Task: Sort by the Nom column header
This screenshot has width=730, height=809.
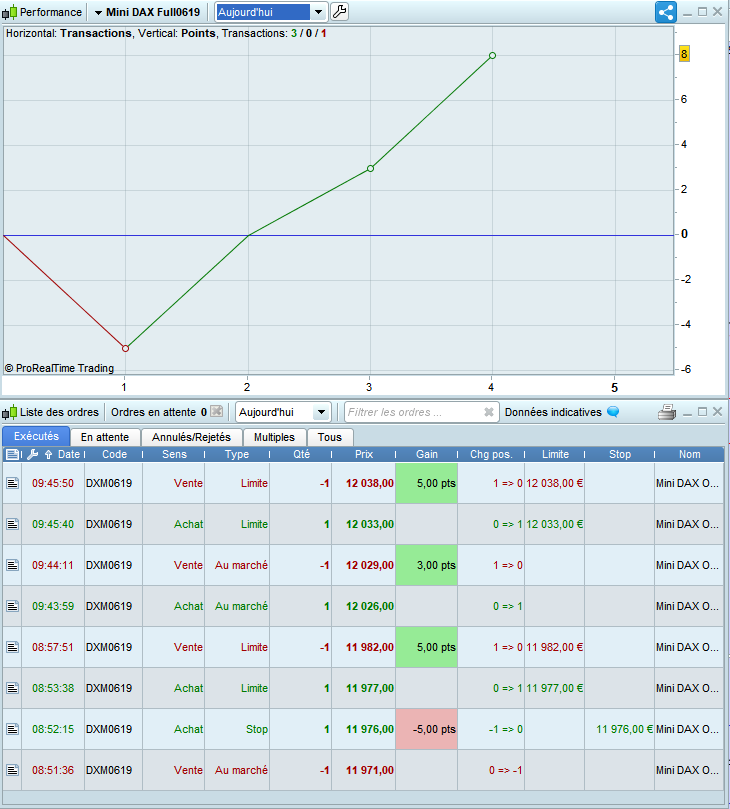Action: (x=689, y=455)
